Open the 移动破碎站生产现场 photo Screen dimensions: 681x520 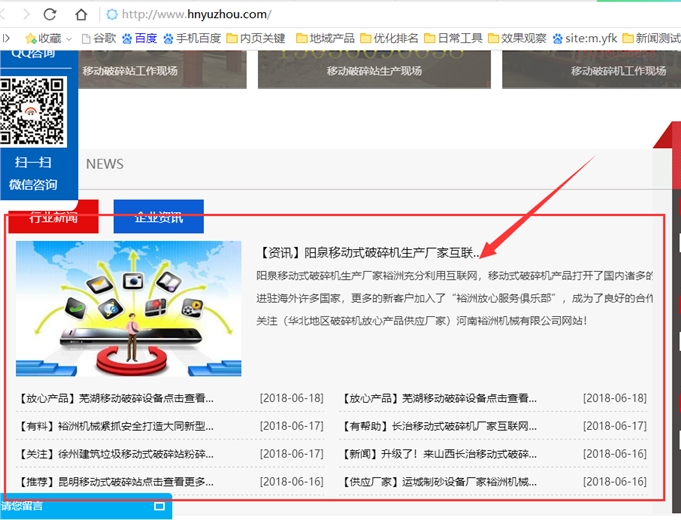374,70
